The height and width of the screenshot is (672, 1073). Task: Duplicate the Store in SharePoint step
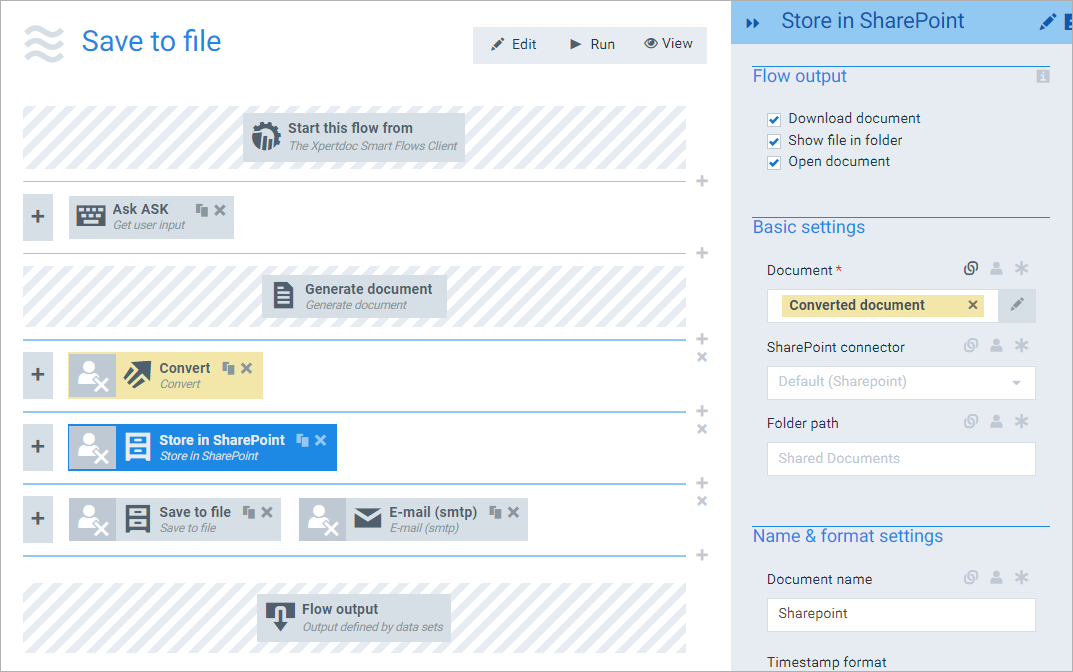tap(302, 440)
